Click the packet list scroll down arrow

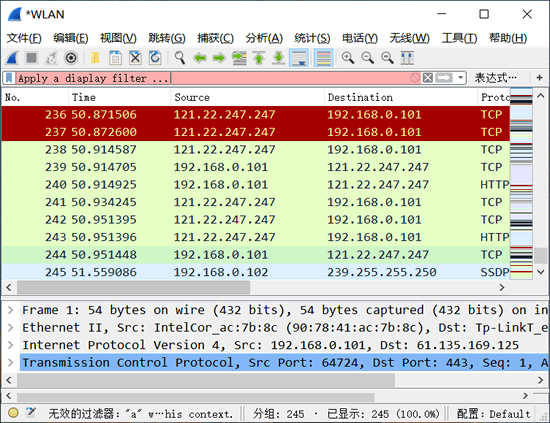click(x=541, y=272)
